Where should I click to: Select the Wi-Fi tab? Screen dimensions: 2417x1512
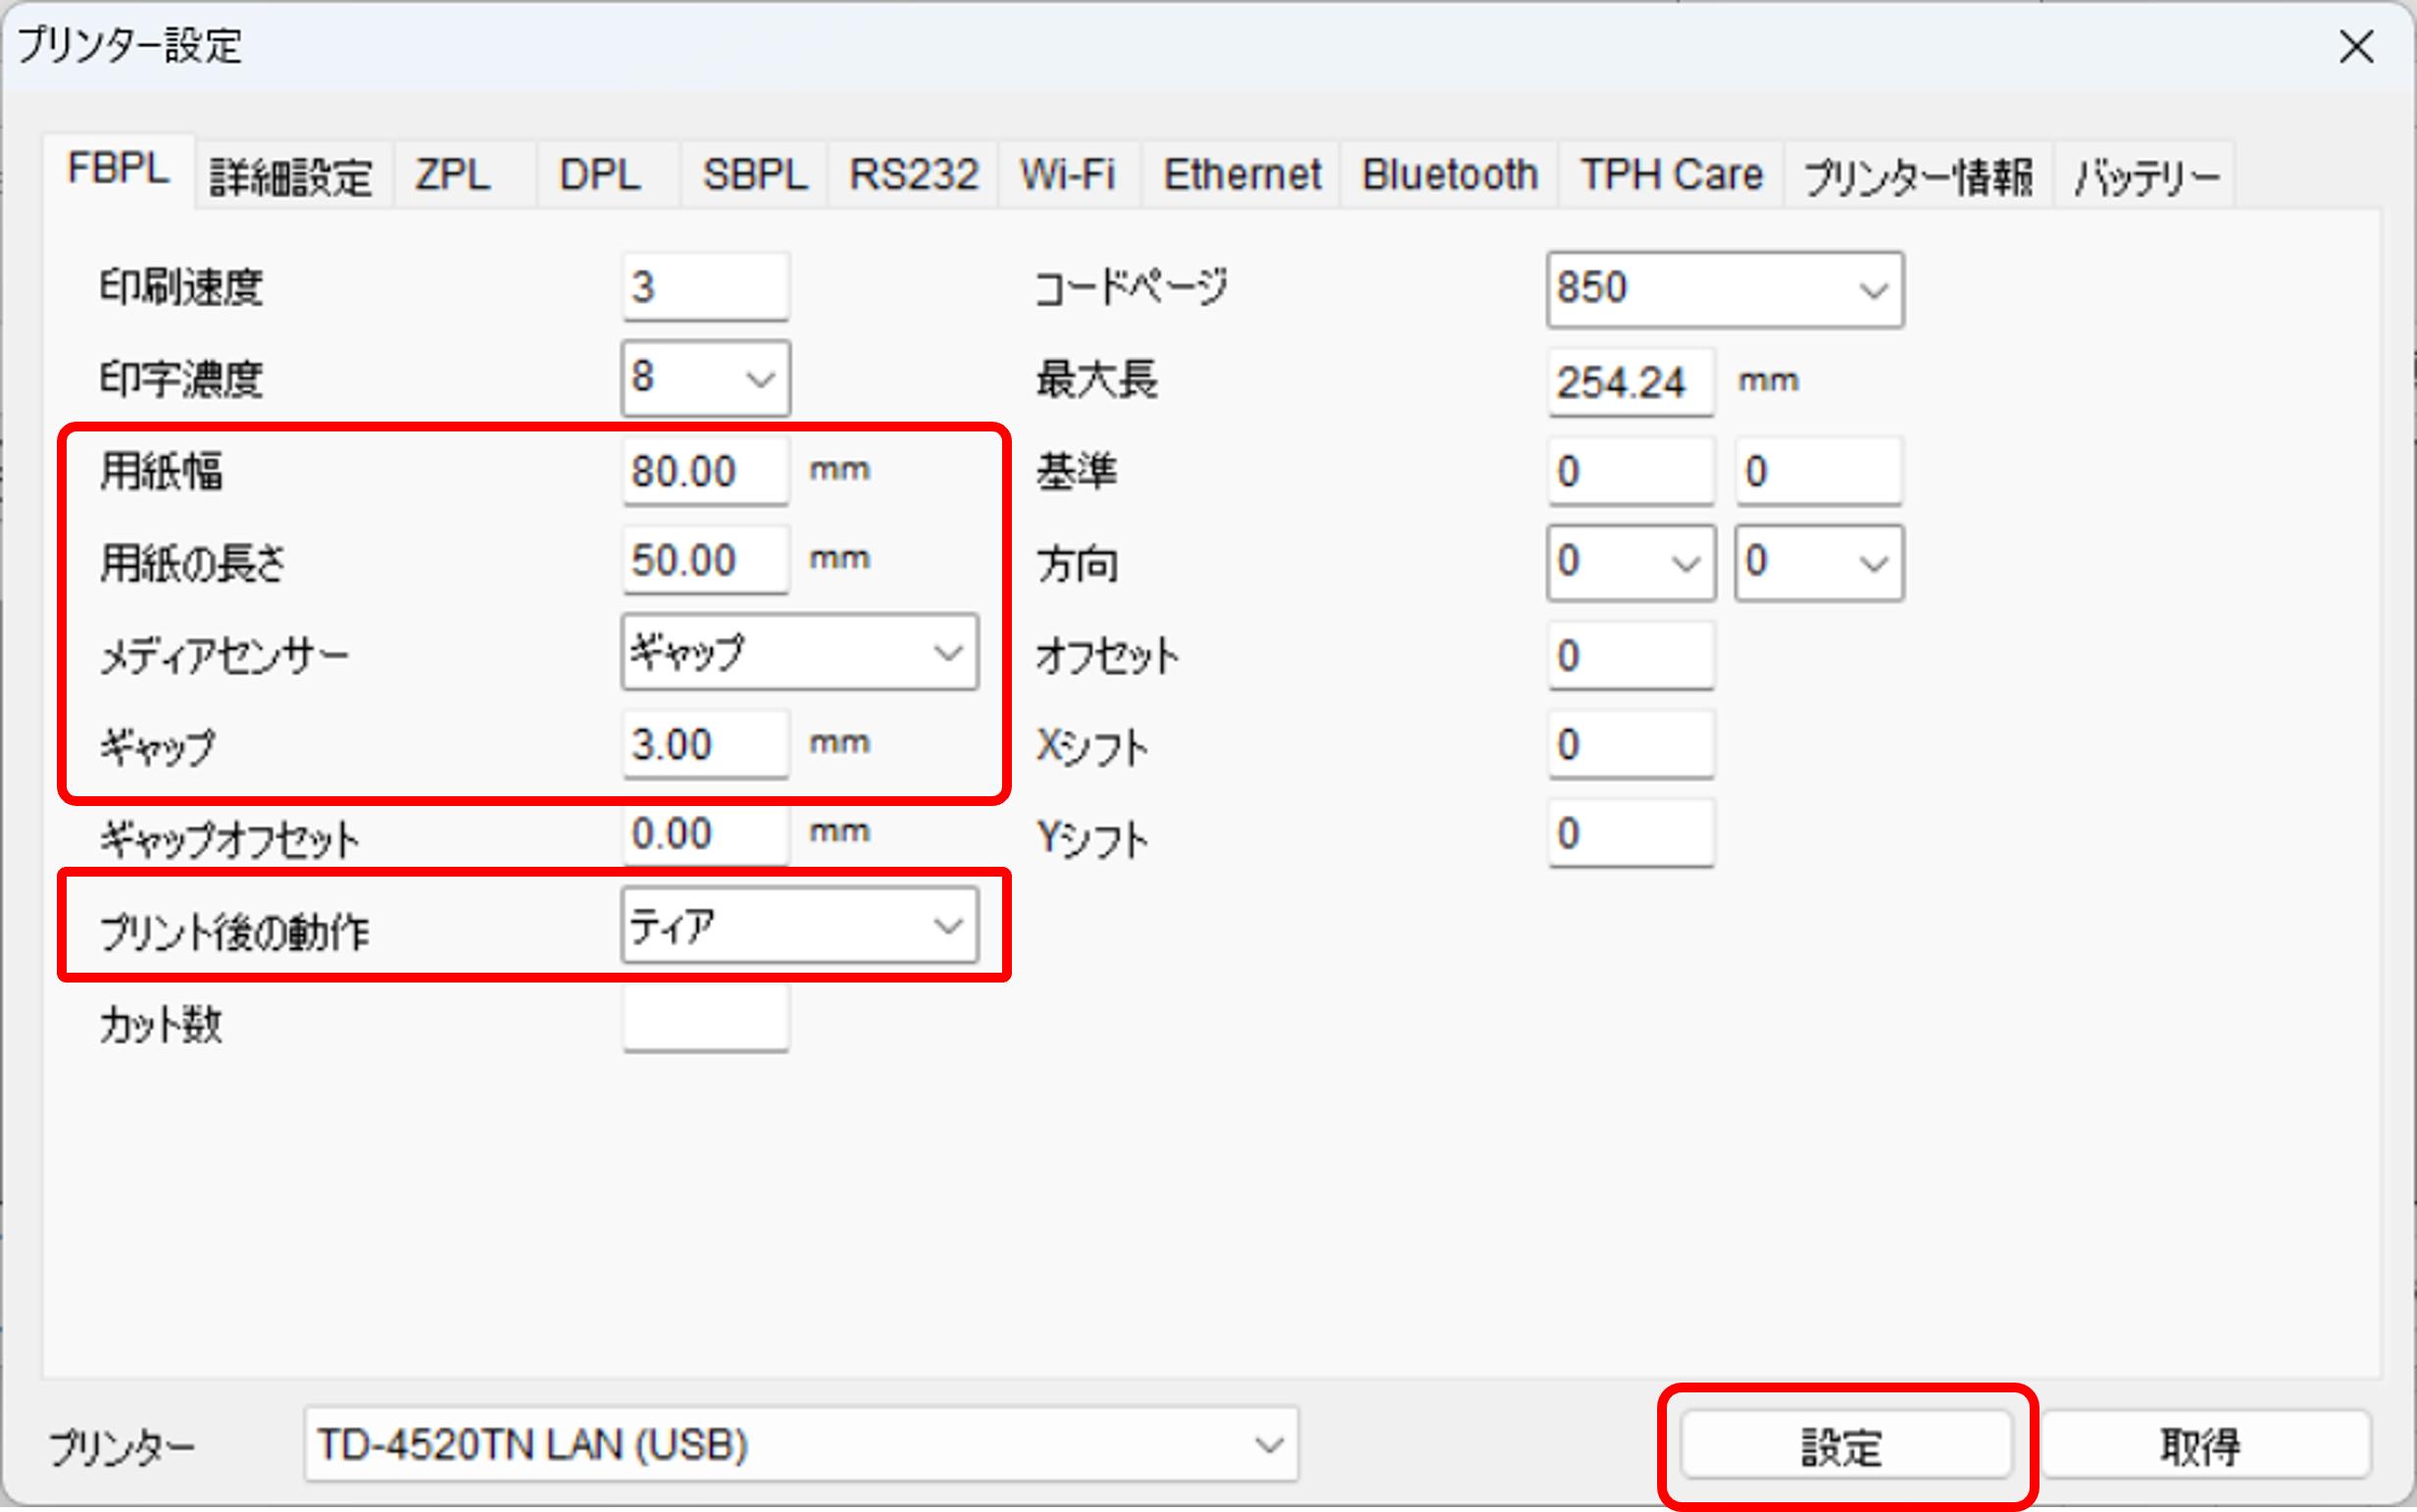(x=1067, y=176)
